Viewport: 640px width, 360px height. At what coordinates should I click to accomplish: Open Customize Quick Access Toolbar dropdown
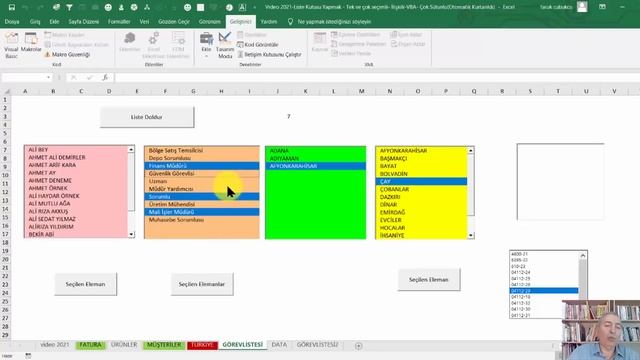coord(255,7)
